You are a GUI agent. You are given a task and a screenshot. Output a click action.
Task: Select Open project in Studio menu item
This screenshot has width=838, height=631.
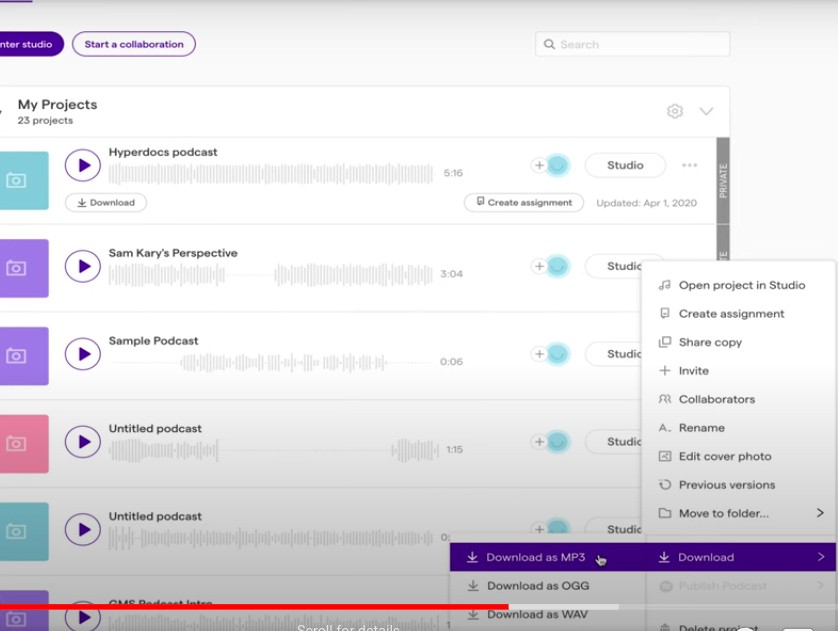(x=741, y=285)
